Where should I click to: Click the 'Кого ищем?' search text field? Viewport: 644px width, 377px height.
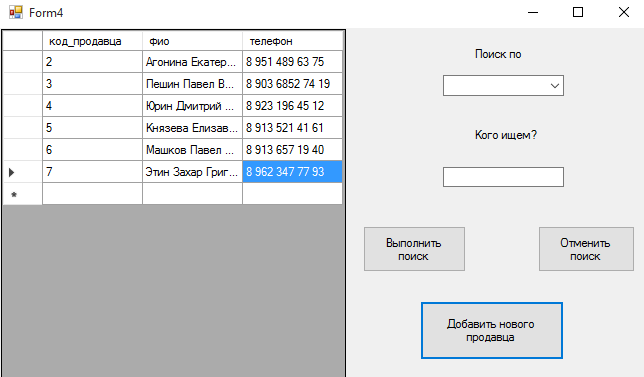(503, 177)
